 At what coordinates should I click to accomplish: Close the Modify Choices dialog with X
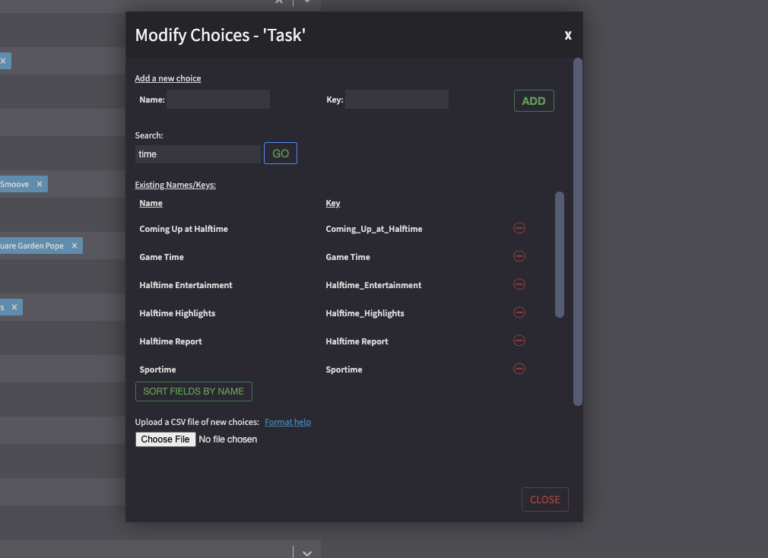click(568, 35)
